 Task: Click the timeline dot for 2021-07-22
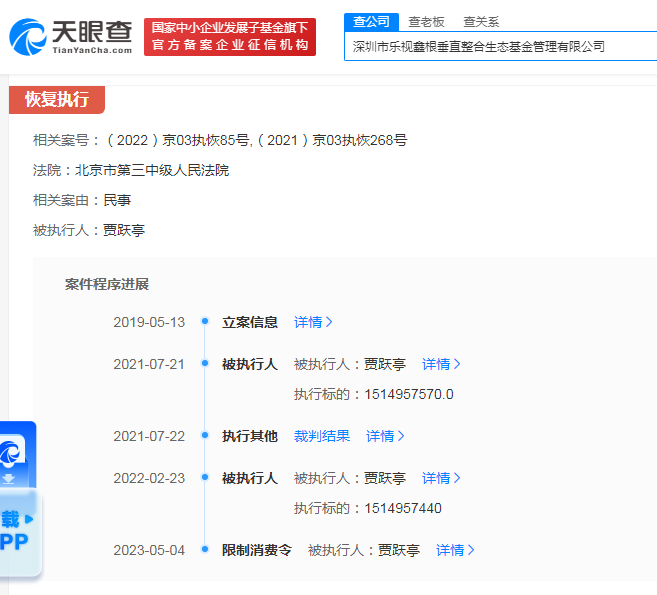(205, 435)
